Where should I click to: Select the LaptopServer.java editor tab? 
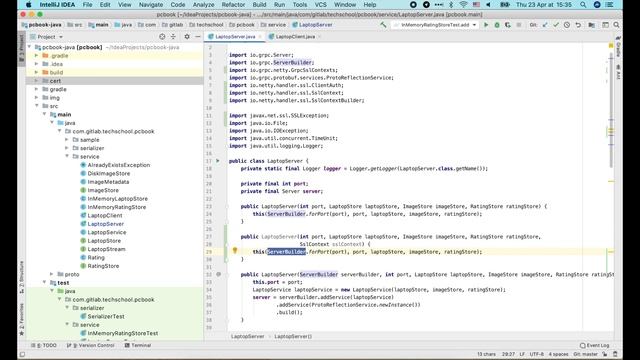click(235, 37)
